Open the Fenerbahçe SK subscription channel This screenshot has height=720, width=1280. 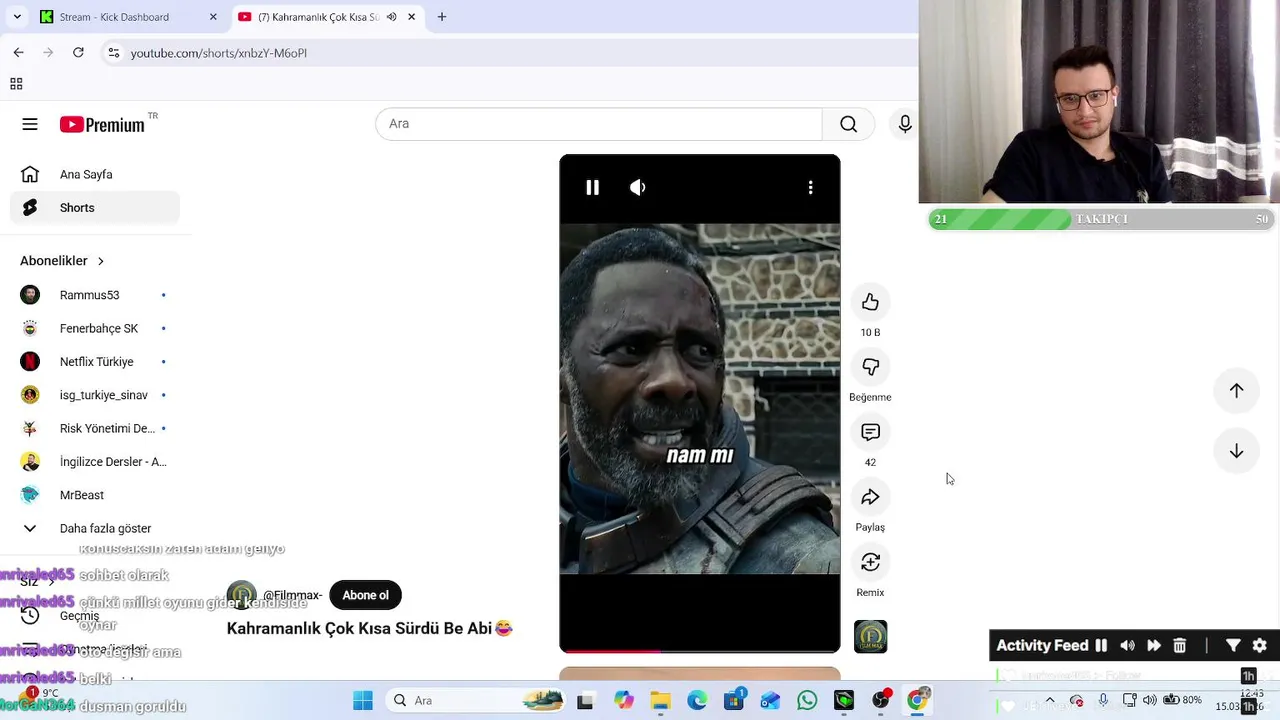[x=95, y=328]
